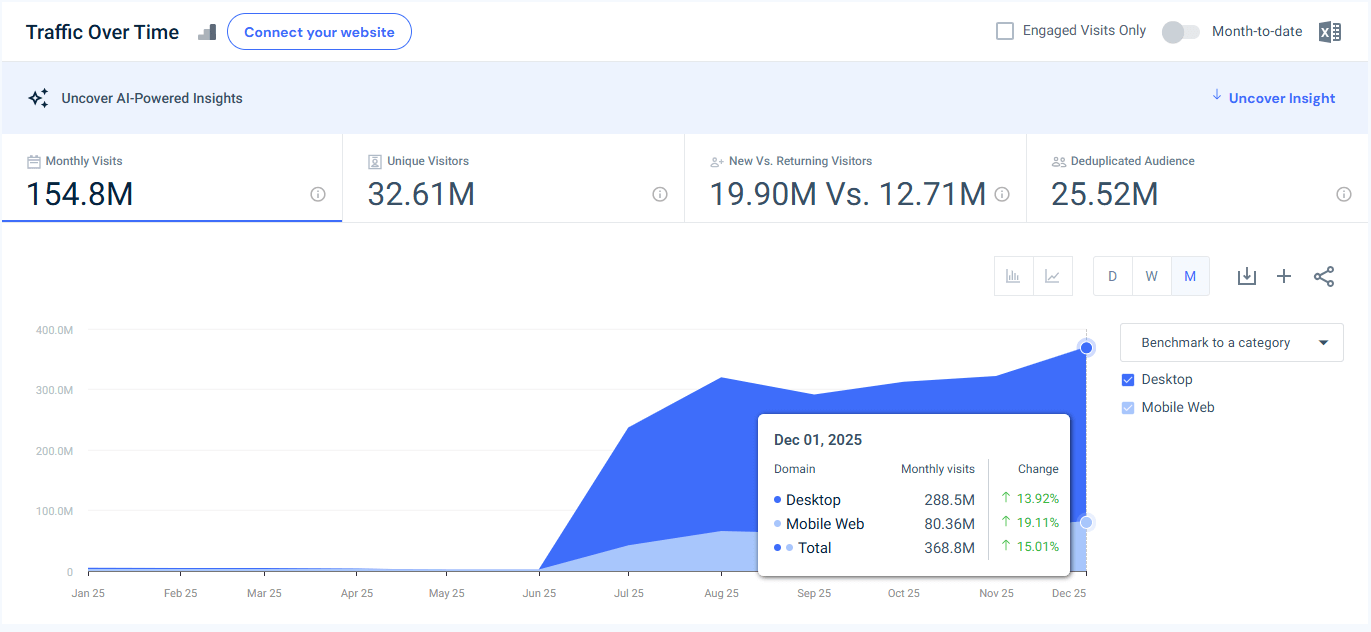Select the Dec 01 data point on chart

1086,347
